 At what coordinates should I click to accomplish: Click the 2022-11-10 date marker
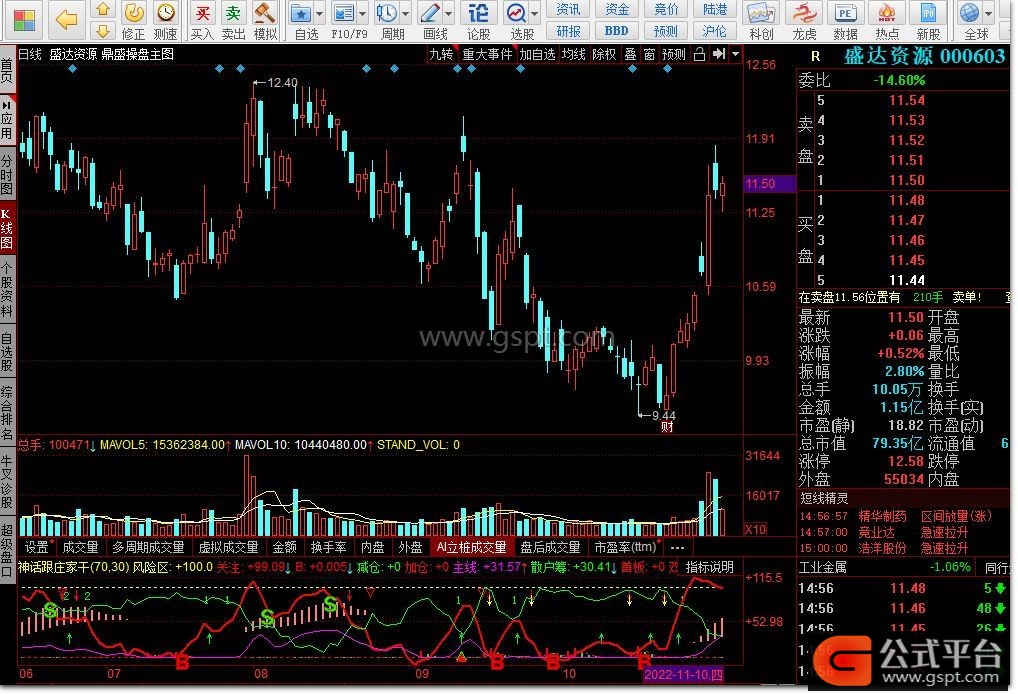pos(682,674)
